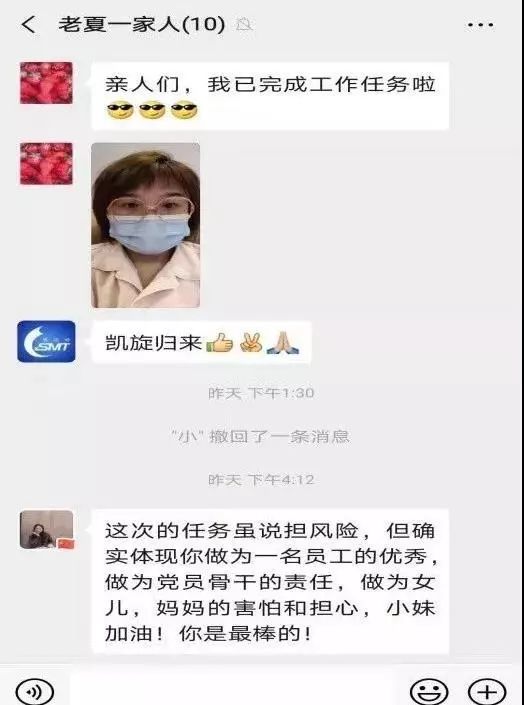Viewport: 524px width, 705px height.
Task: Select the 凯旋归来 message bubble
Action: [202, 343]
